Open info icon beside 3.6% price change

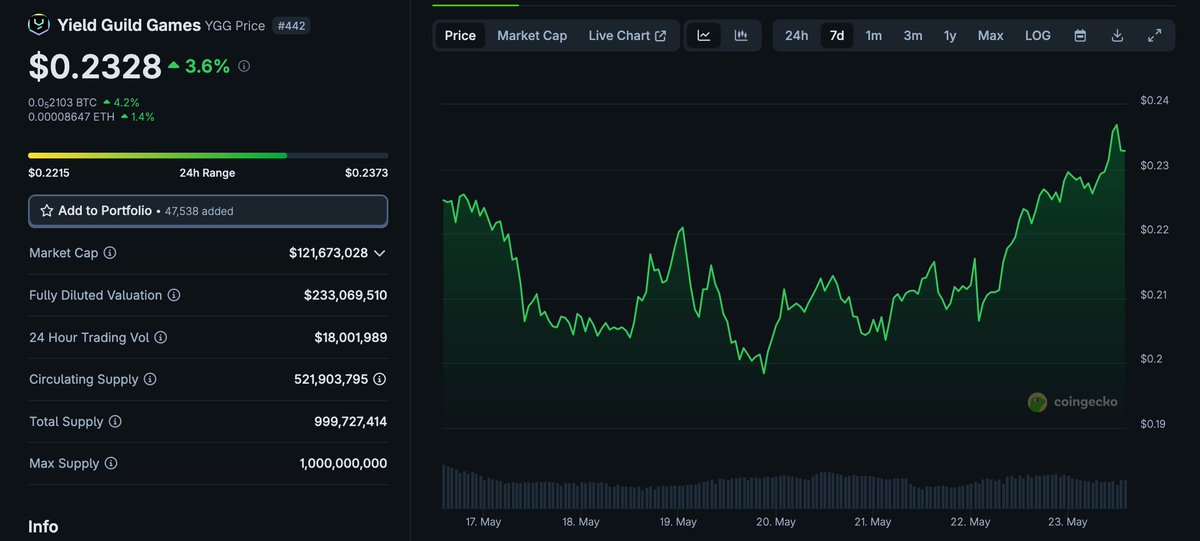pos(244,67)
